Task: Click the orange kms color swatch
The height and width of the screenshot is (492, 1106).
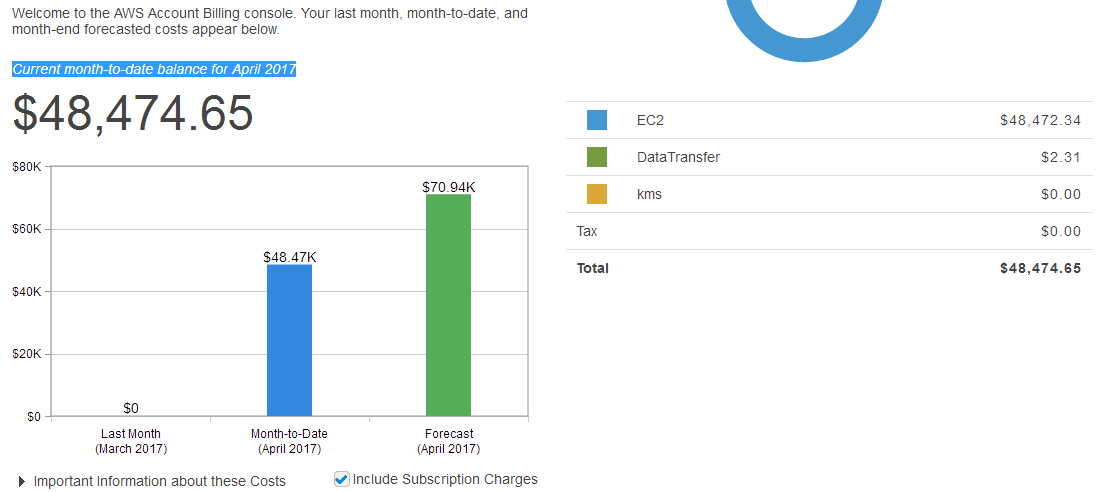Action: click(x=597, y=194)
